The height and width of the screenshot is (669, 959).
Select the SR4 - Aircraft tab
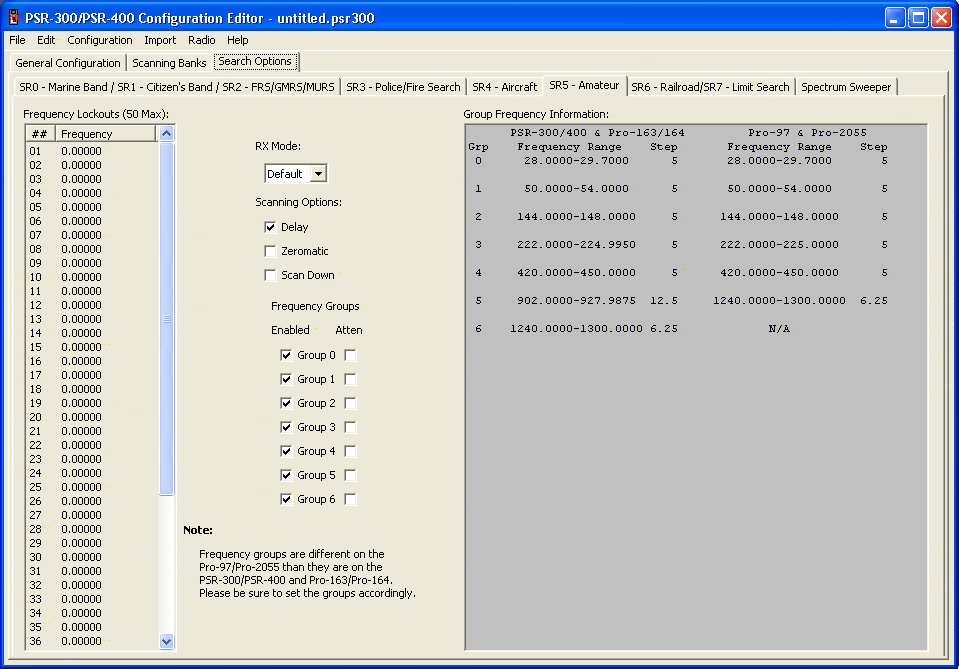(504, 87)
